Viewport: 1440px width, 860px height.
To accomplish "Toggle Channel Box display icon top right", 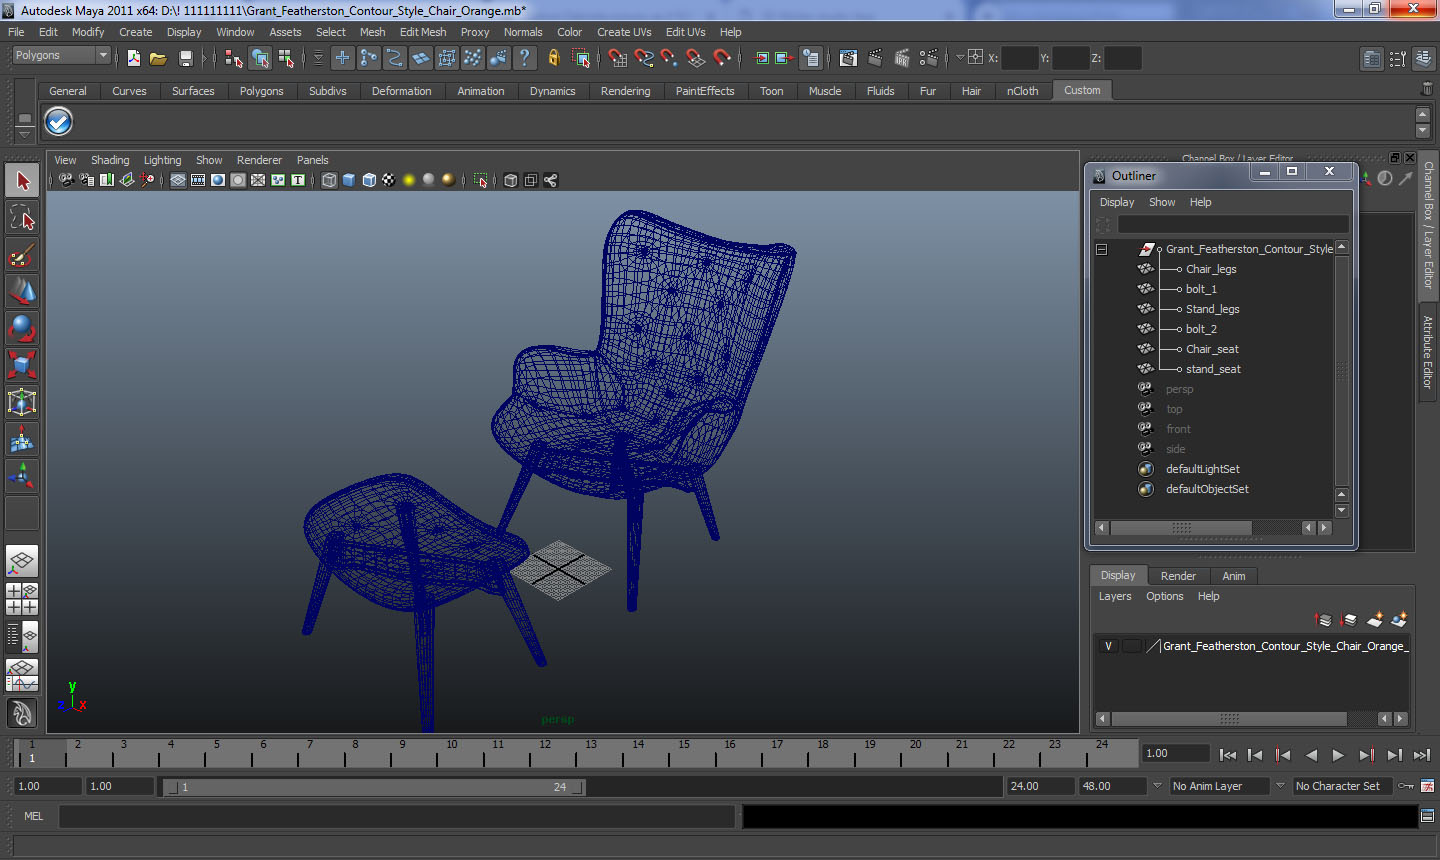I will (x=1425, y=59).
